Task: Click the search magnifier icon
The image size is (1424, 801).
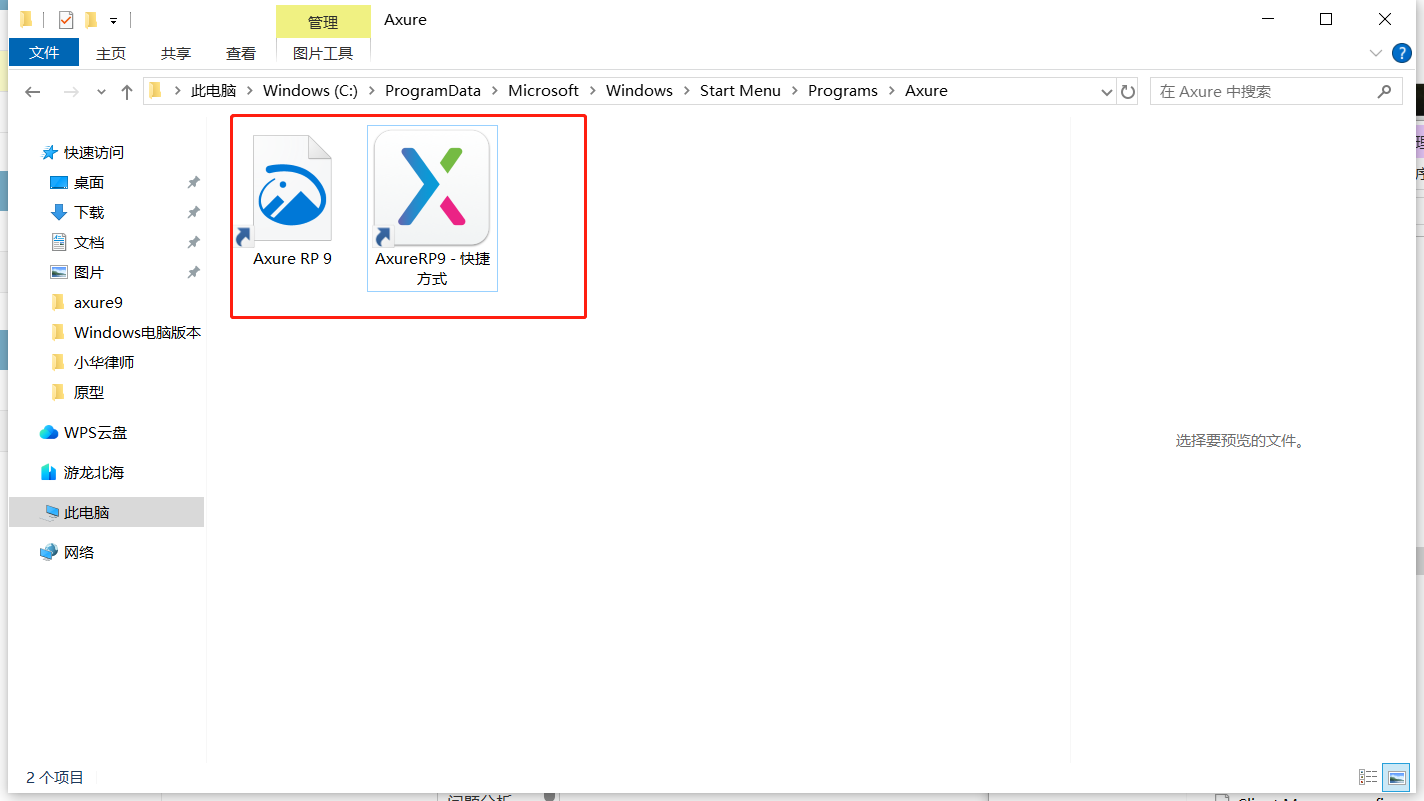Action: [x=1384, y=91]
